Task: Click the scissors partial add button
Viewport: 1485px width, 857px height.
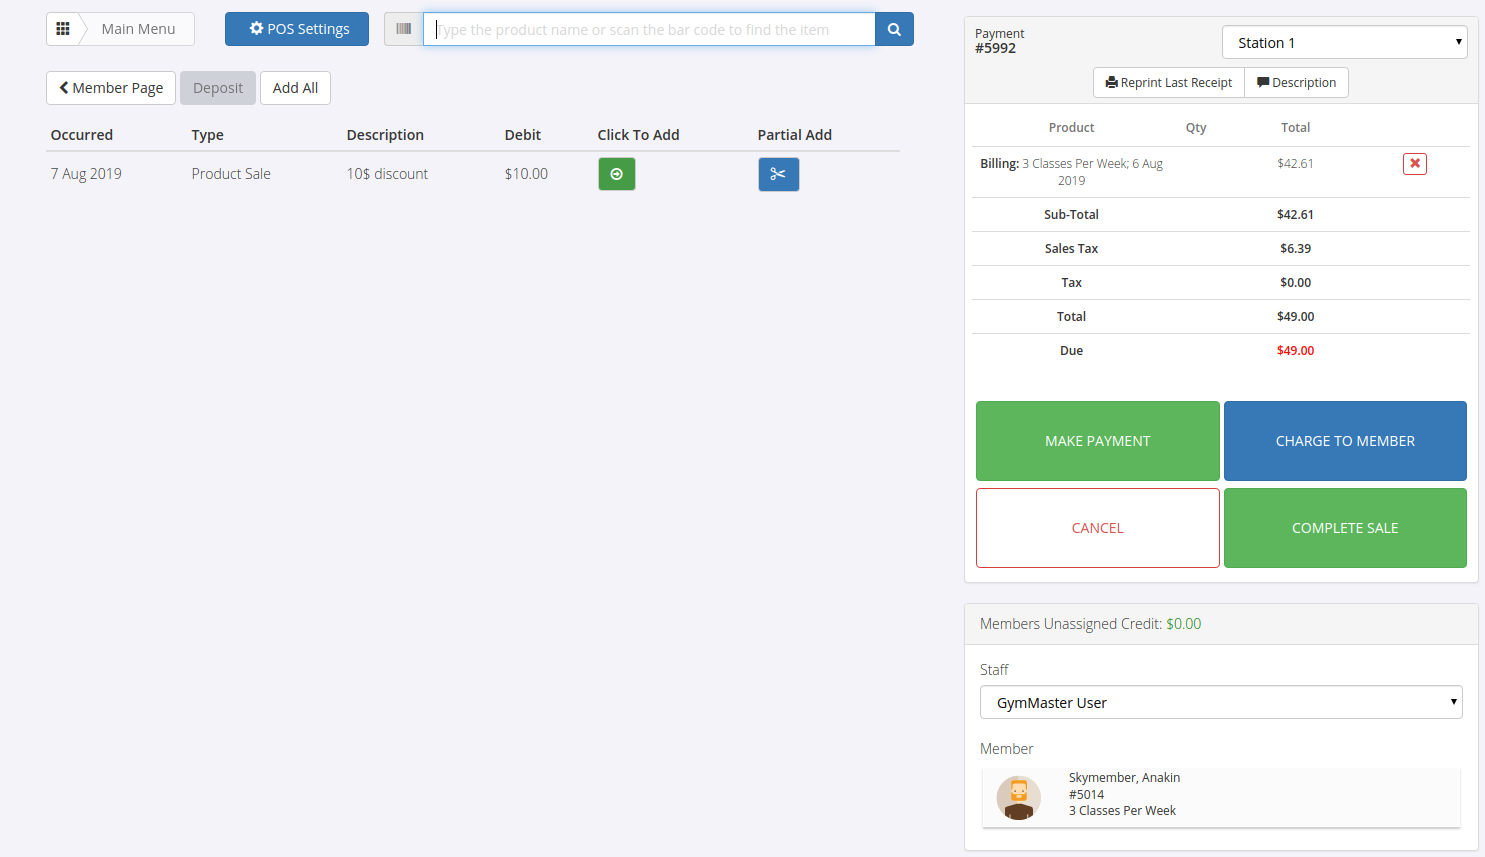Action: (x=778, y=174)
